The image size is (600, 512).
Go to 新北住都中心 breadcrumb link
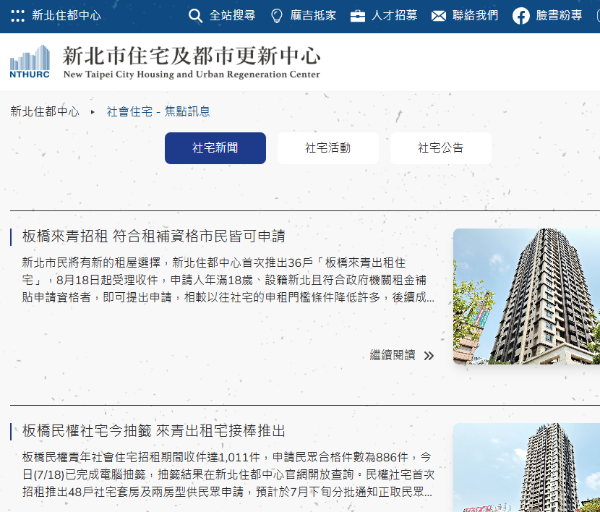tap(45, 112)
